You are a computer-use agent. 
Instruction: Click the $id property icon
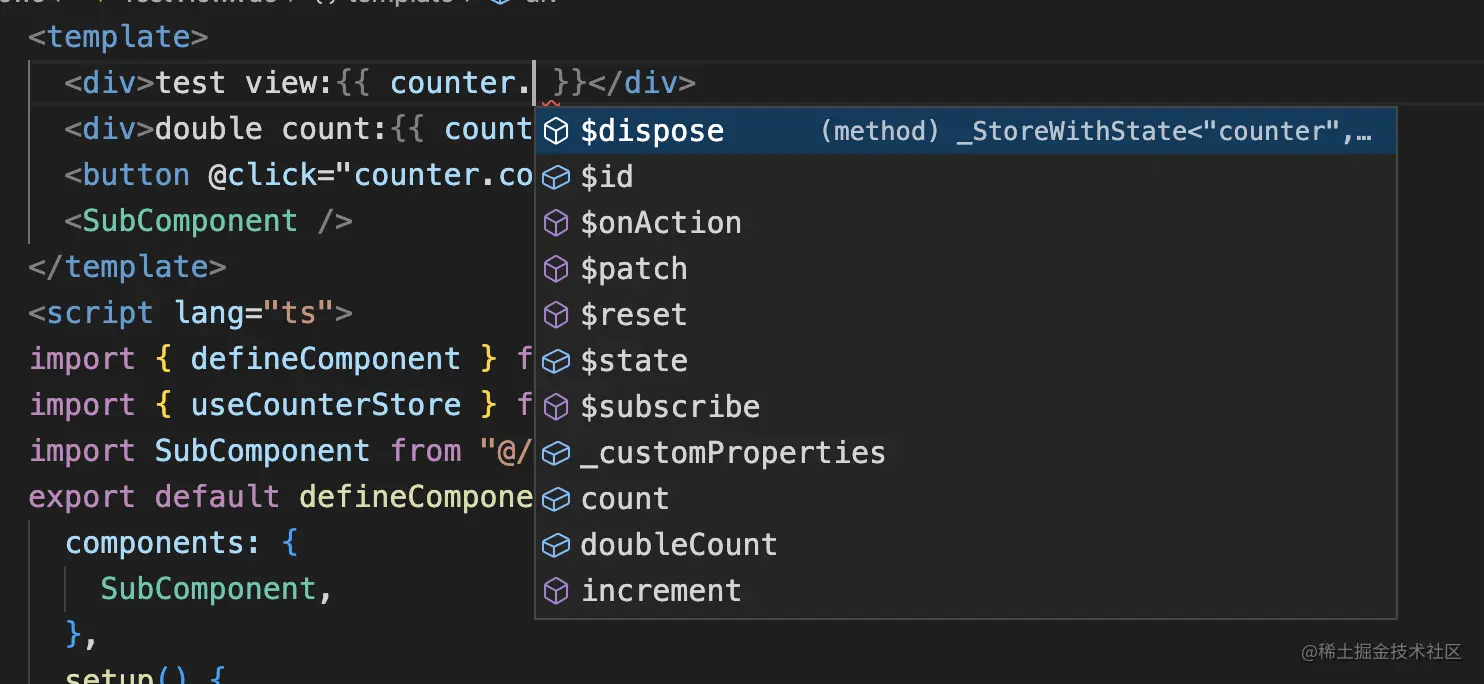pyautogui.click(x=556, y=177)
